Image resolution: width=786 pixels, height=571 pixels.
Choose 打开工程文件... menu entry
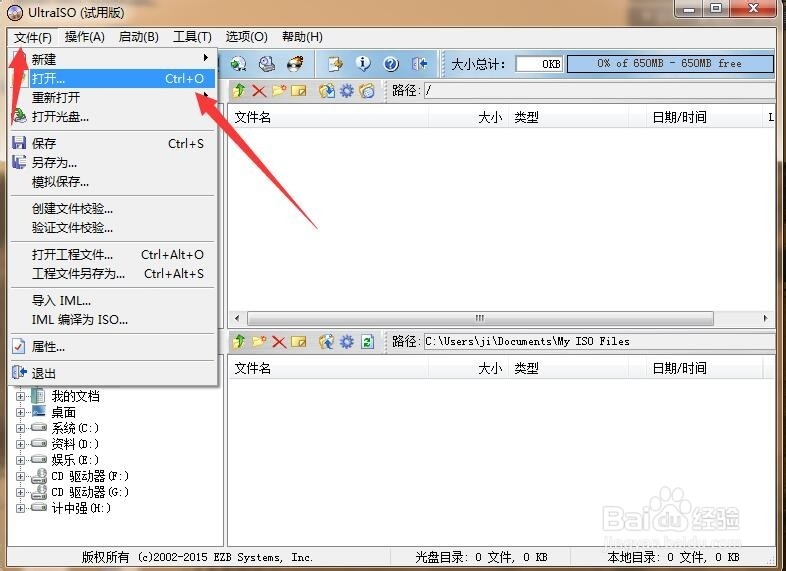coord(113,255)
